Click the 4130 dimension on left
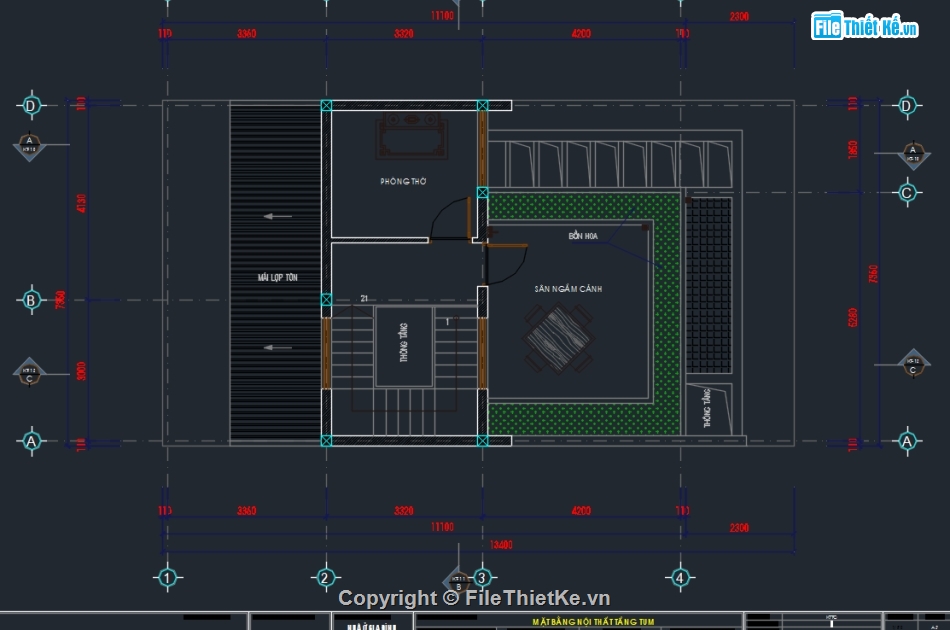 tap(81, 203)
